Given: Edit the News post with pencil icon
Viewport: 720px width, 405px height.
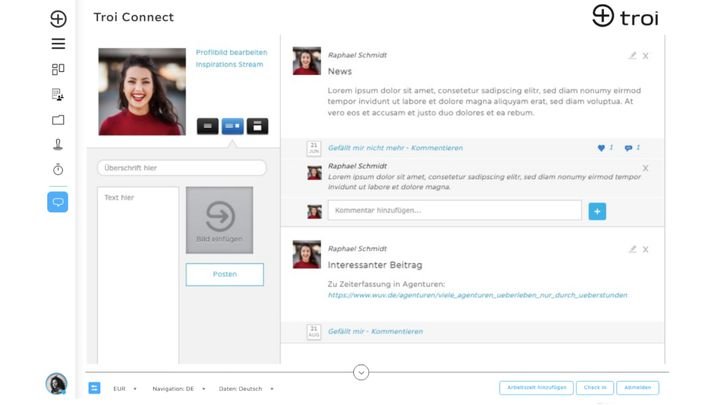Looking at the screenshot, I should (633, 56).
